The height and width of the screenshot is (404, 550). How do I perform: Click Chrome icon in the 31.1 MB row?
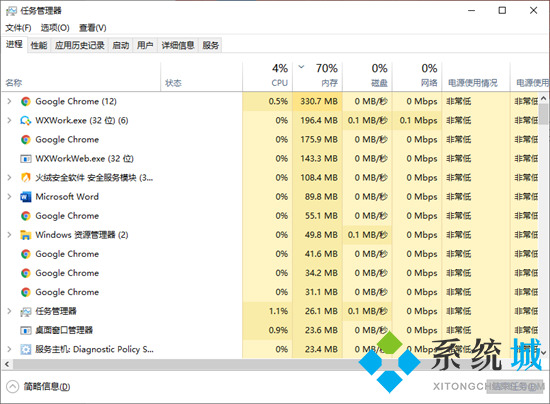26,292
